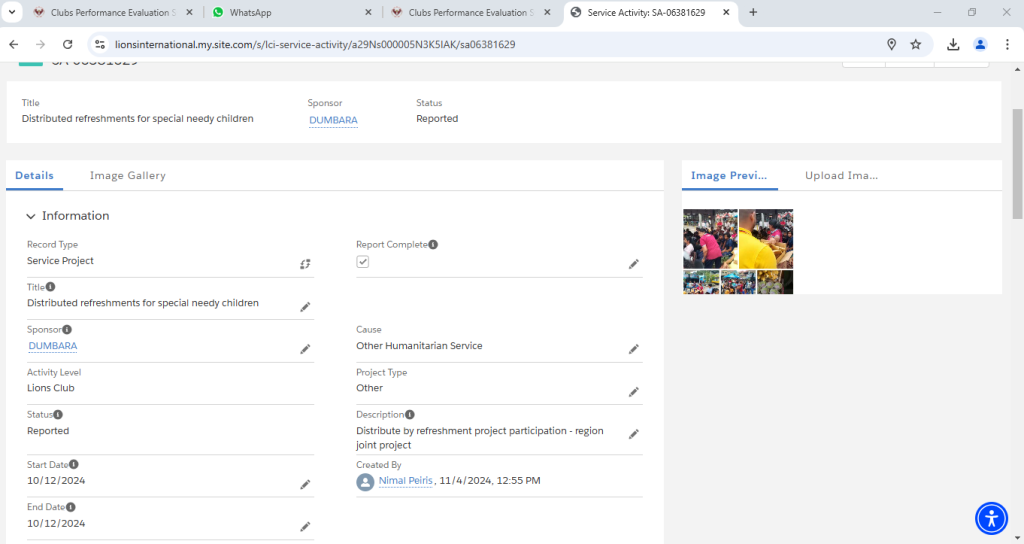Open the accessibility widget button
This screenshot has width=1024, height=544.
pos(991,519)
